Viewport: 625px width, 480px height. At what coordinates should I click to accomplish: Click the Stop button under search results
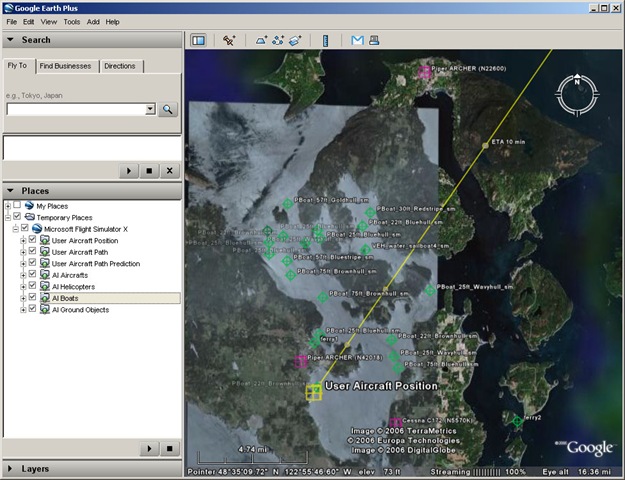(x=149, y=171)
